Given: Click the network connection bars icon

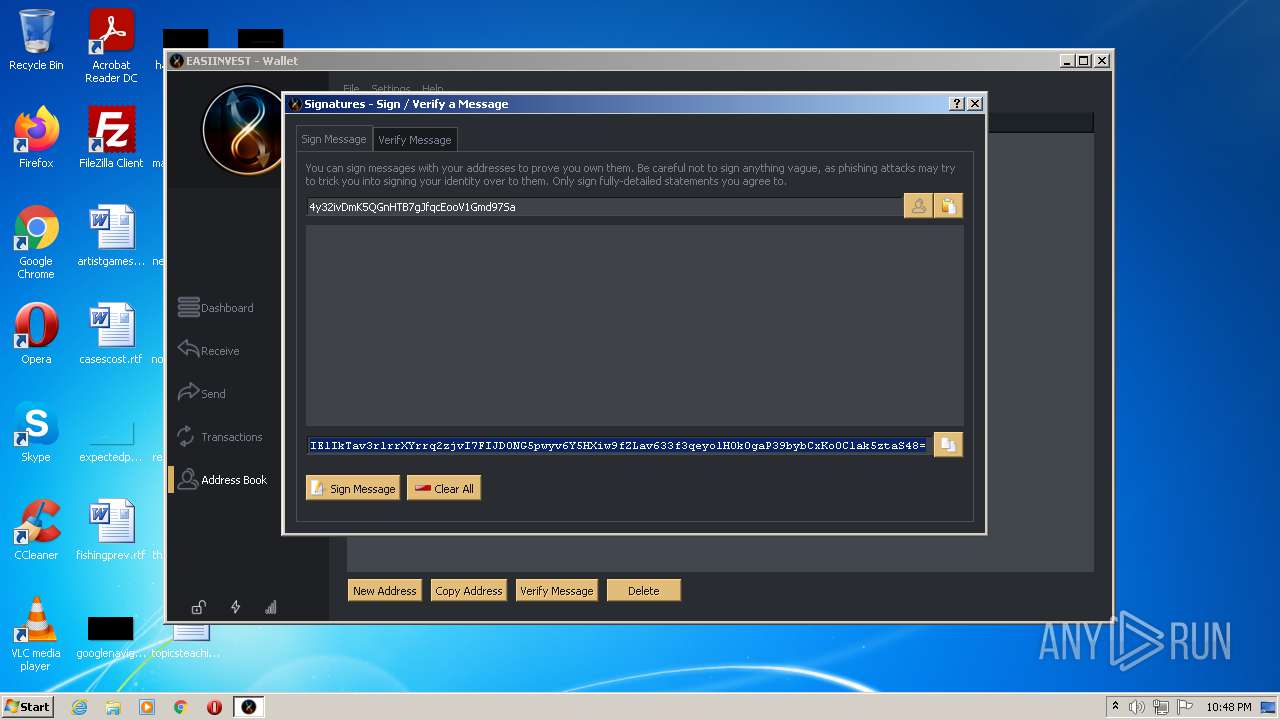Looking at the screenshot, I should (x=271, y=607).
